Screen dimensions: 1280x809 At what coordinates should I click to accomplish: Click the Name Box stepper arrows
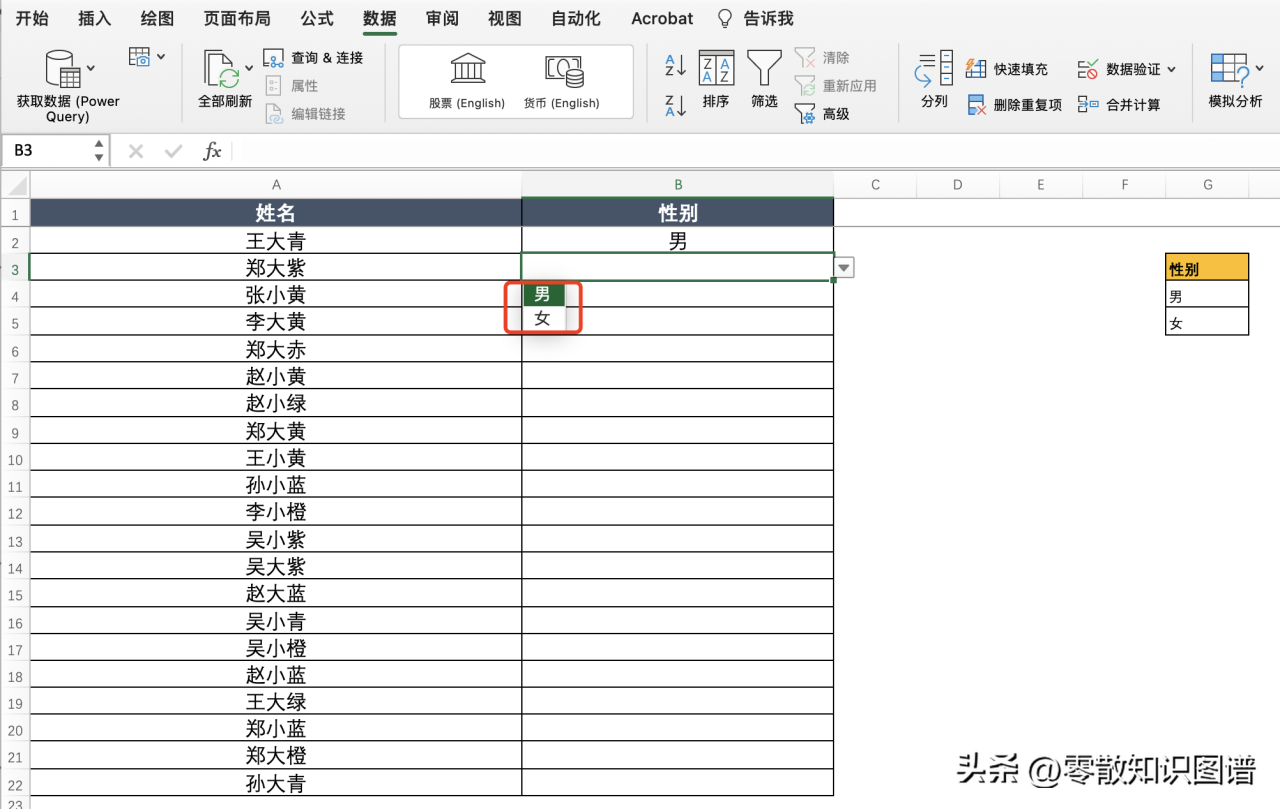click(99, 151)
